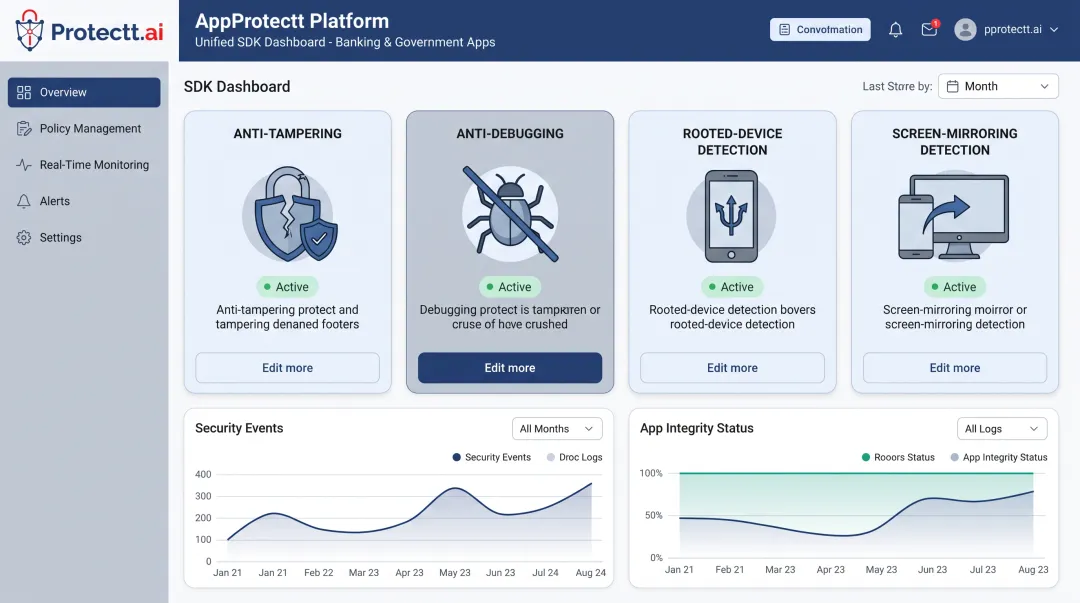Click the crossed-out bug Anti-Debugging illustration

point(510,214)
